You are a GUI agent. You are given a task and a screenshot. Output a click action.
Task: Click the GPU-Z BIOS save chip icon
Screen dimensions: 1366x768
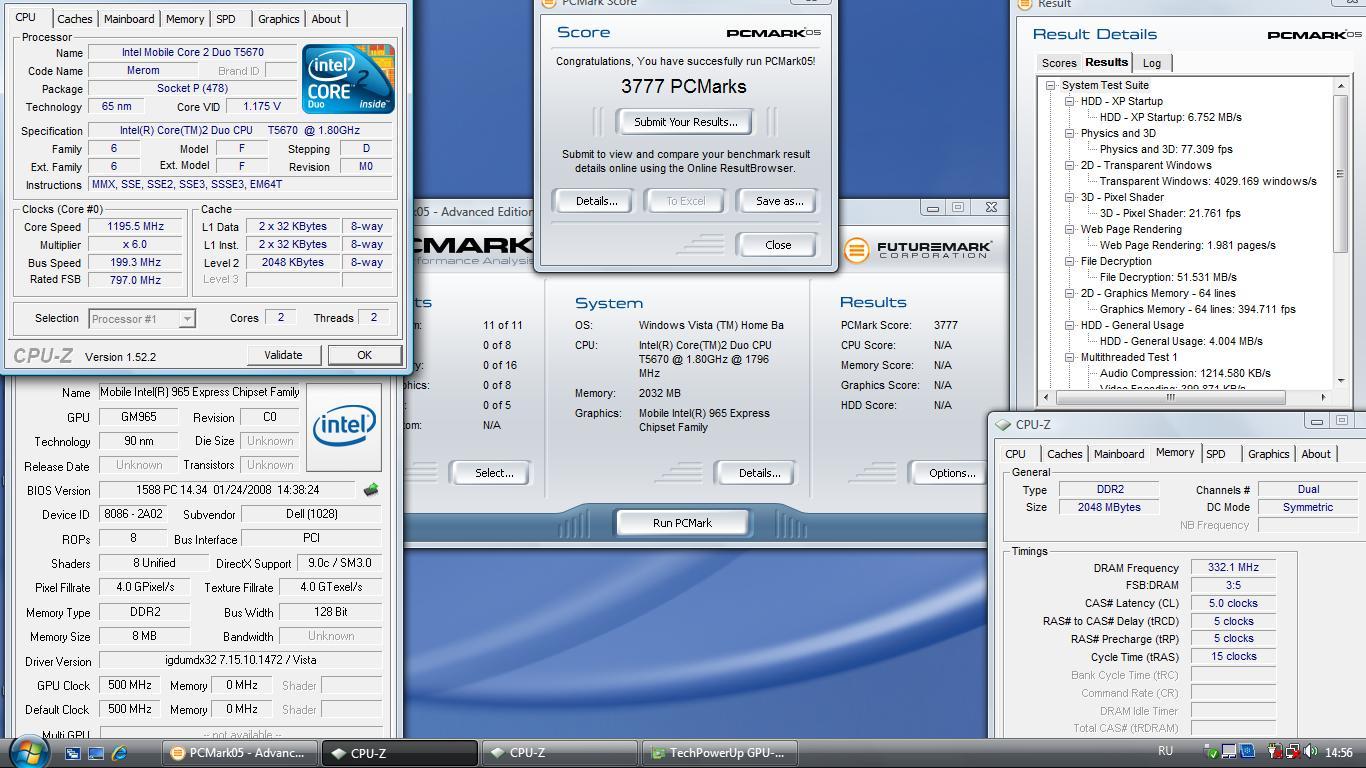[x=370, y=490]
